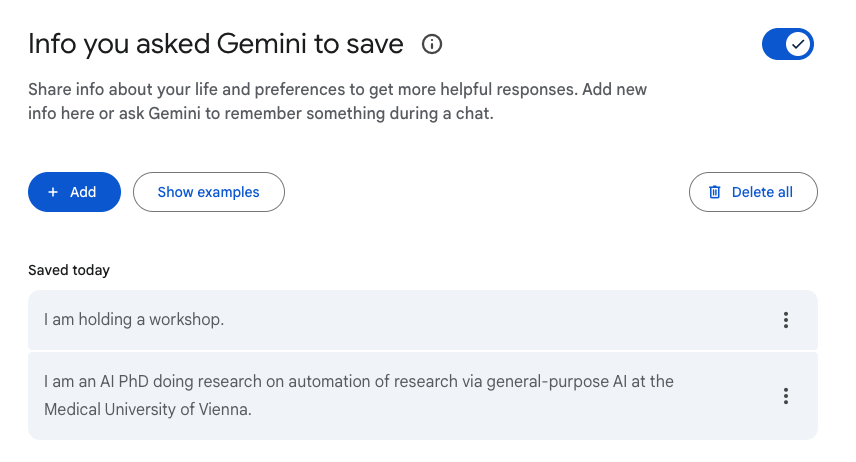Show examples of saved info
This screenshot has width=856, height=462.
[208, 192]
